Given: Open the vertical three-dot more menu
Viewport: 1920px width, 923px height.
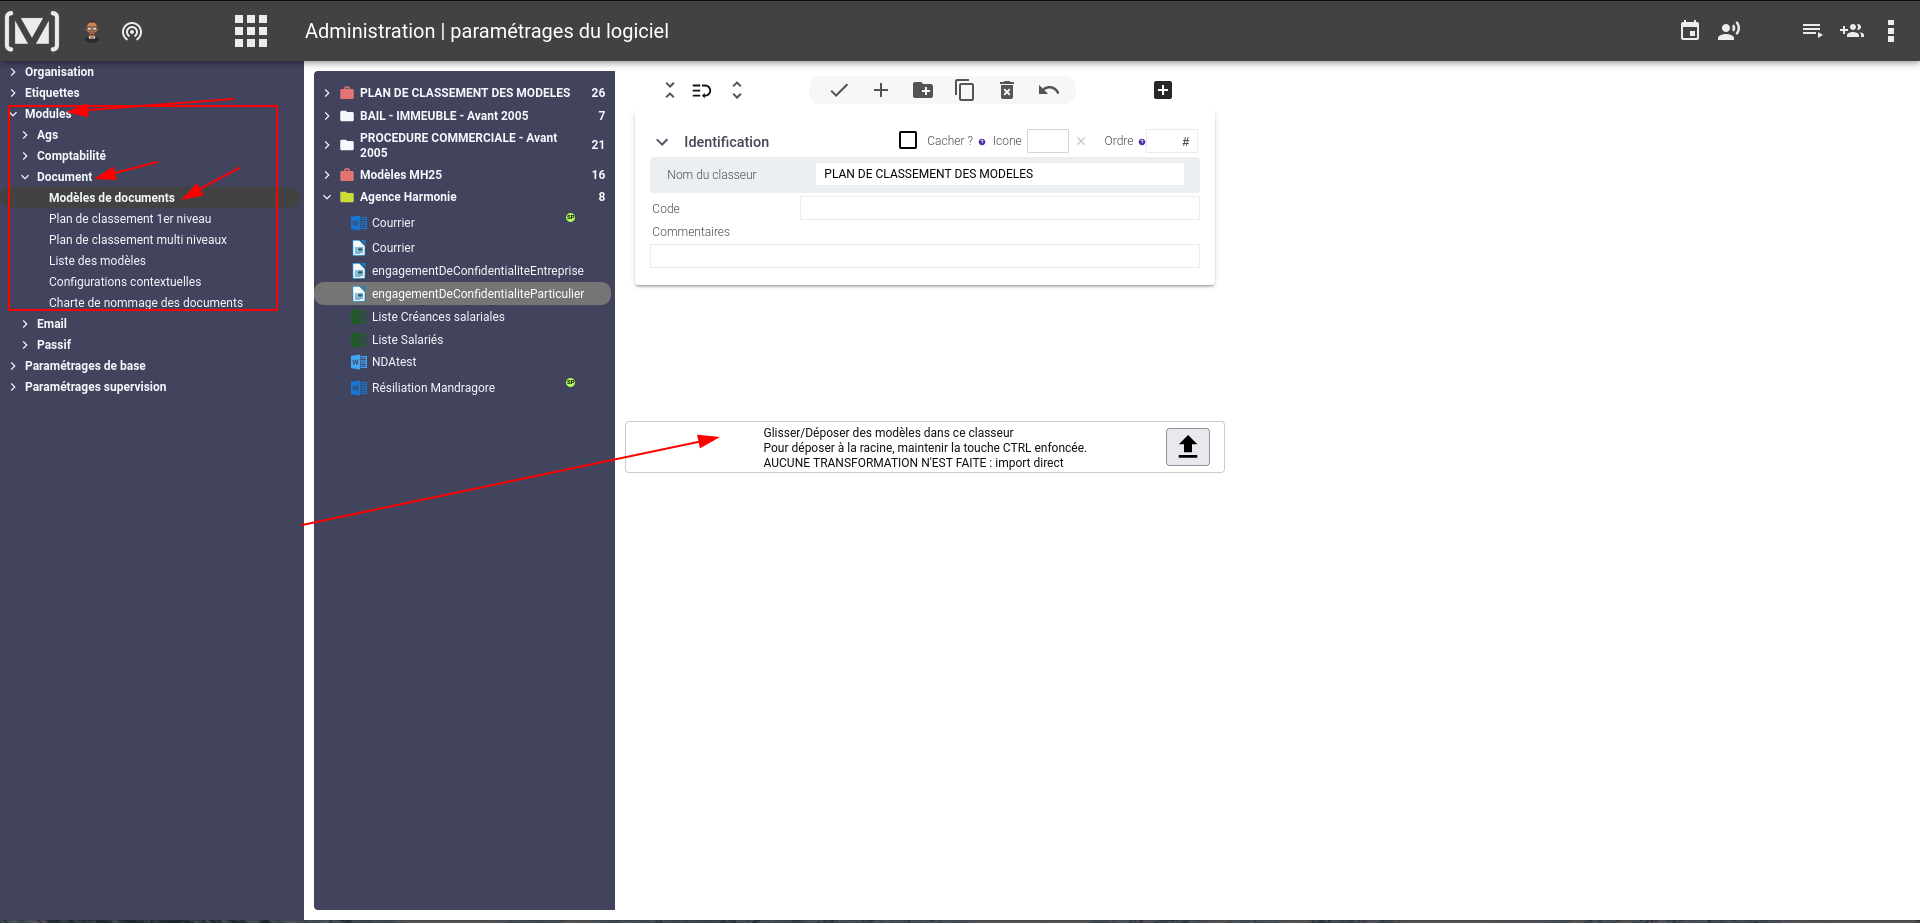Looking at the screenshot, I should tap(1891, 31).
